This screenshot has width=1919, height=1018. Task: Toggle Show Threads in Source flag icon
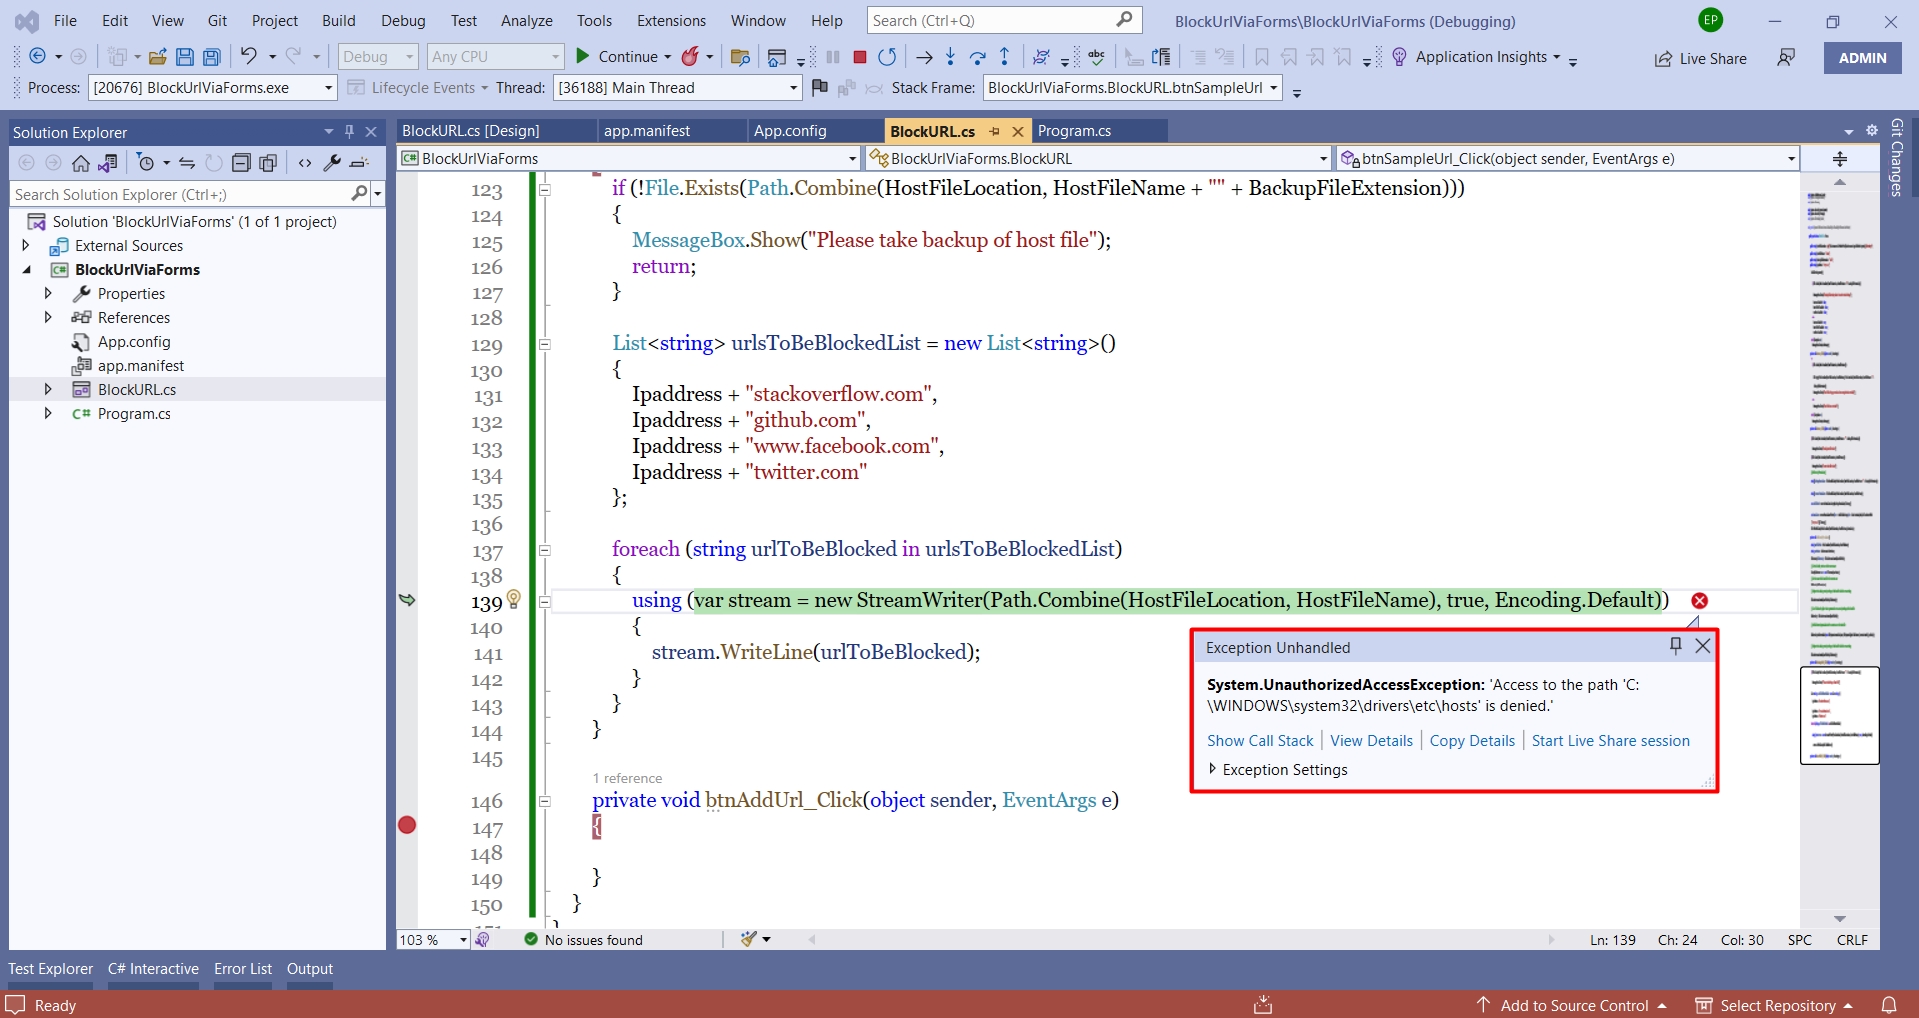pos(820,87)
